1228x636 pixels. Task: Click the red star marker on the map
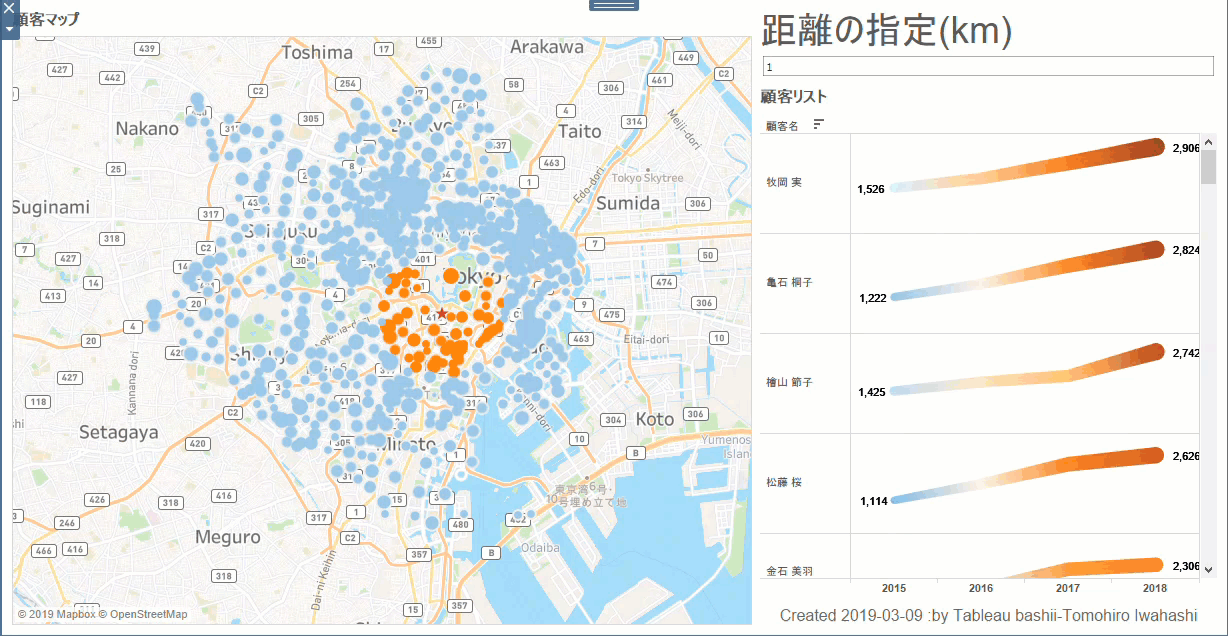pyautogui.click(x=442, y=314)
